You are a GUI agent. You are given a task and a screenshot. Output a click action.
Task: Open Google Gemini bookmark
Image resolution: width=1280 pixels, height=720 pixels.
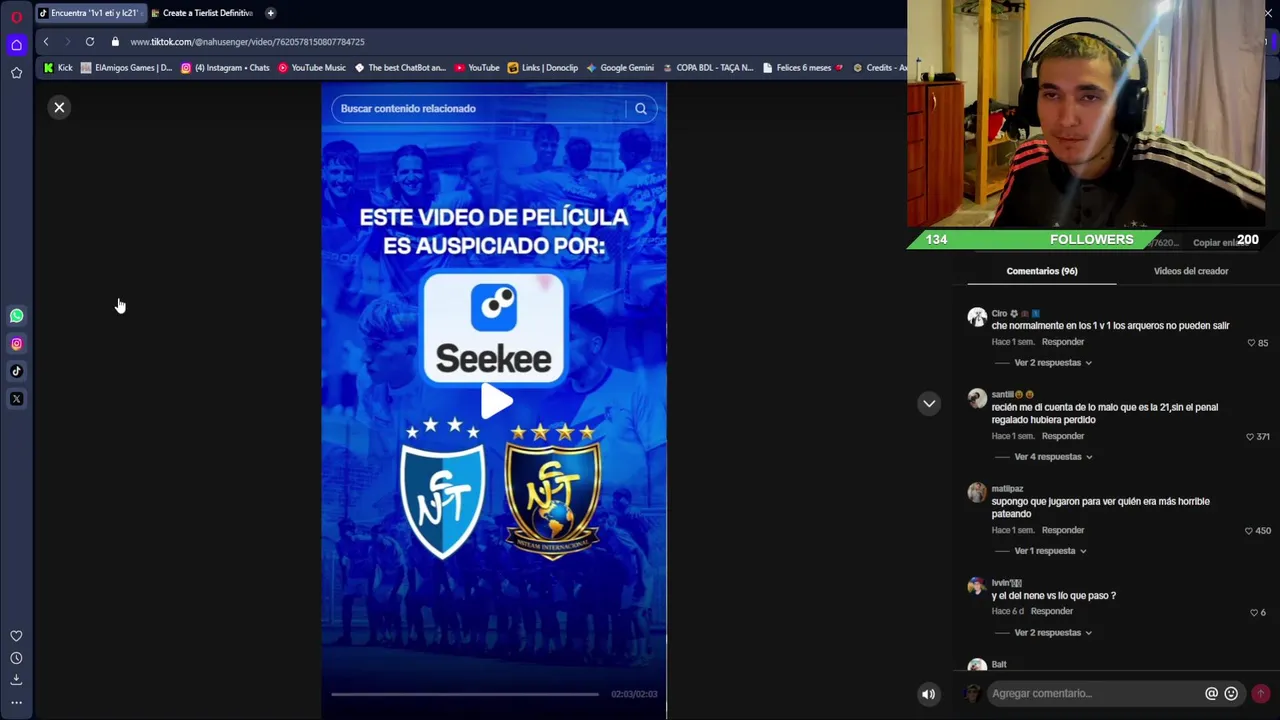tap(620, 68)
